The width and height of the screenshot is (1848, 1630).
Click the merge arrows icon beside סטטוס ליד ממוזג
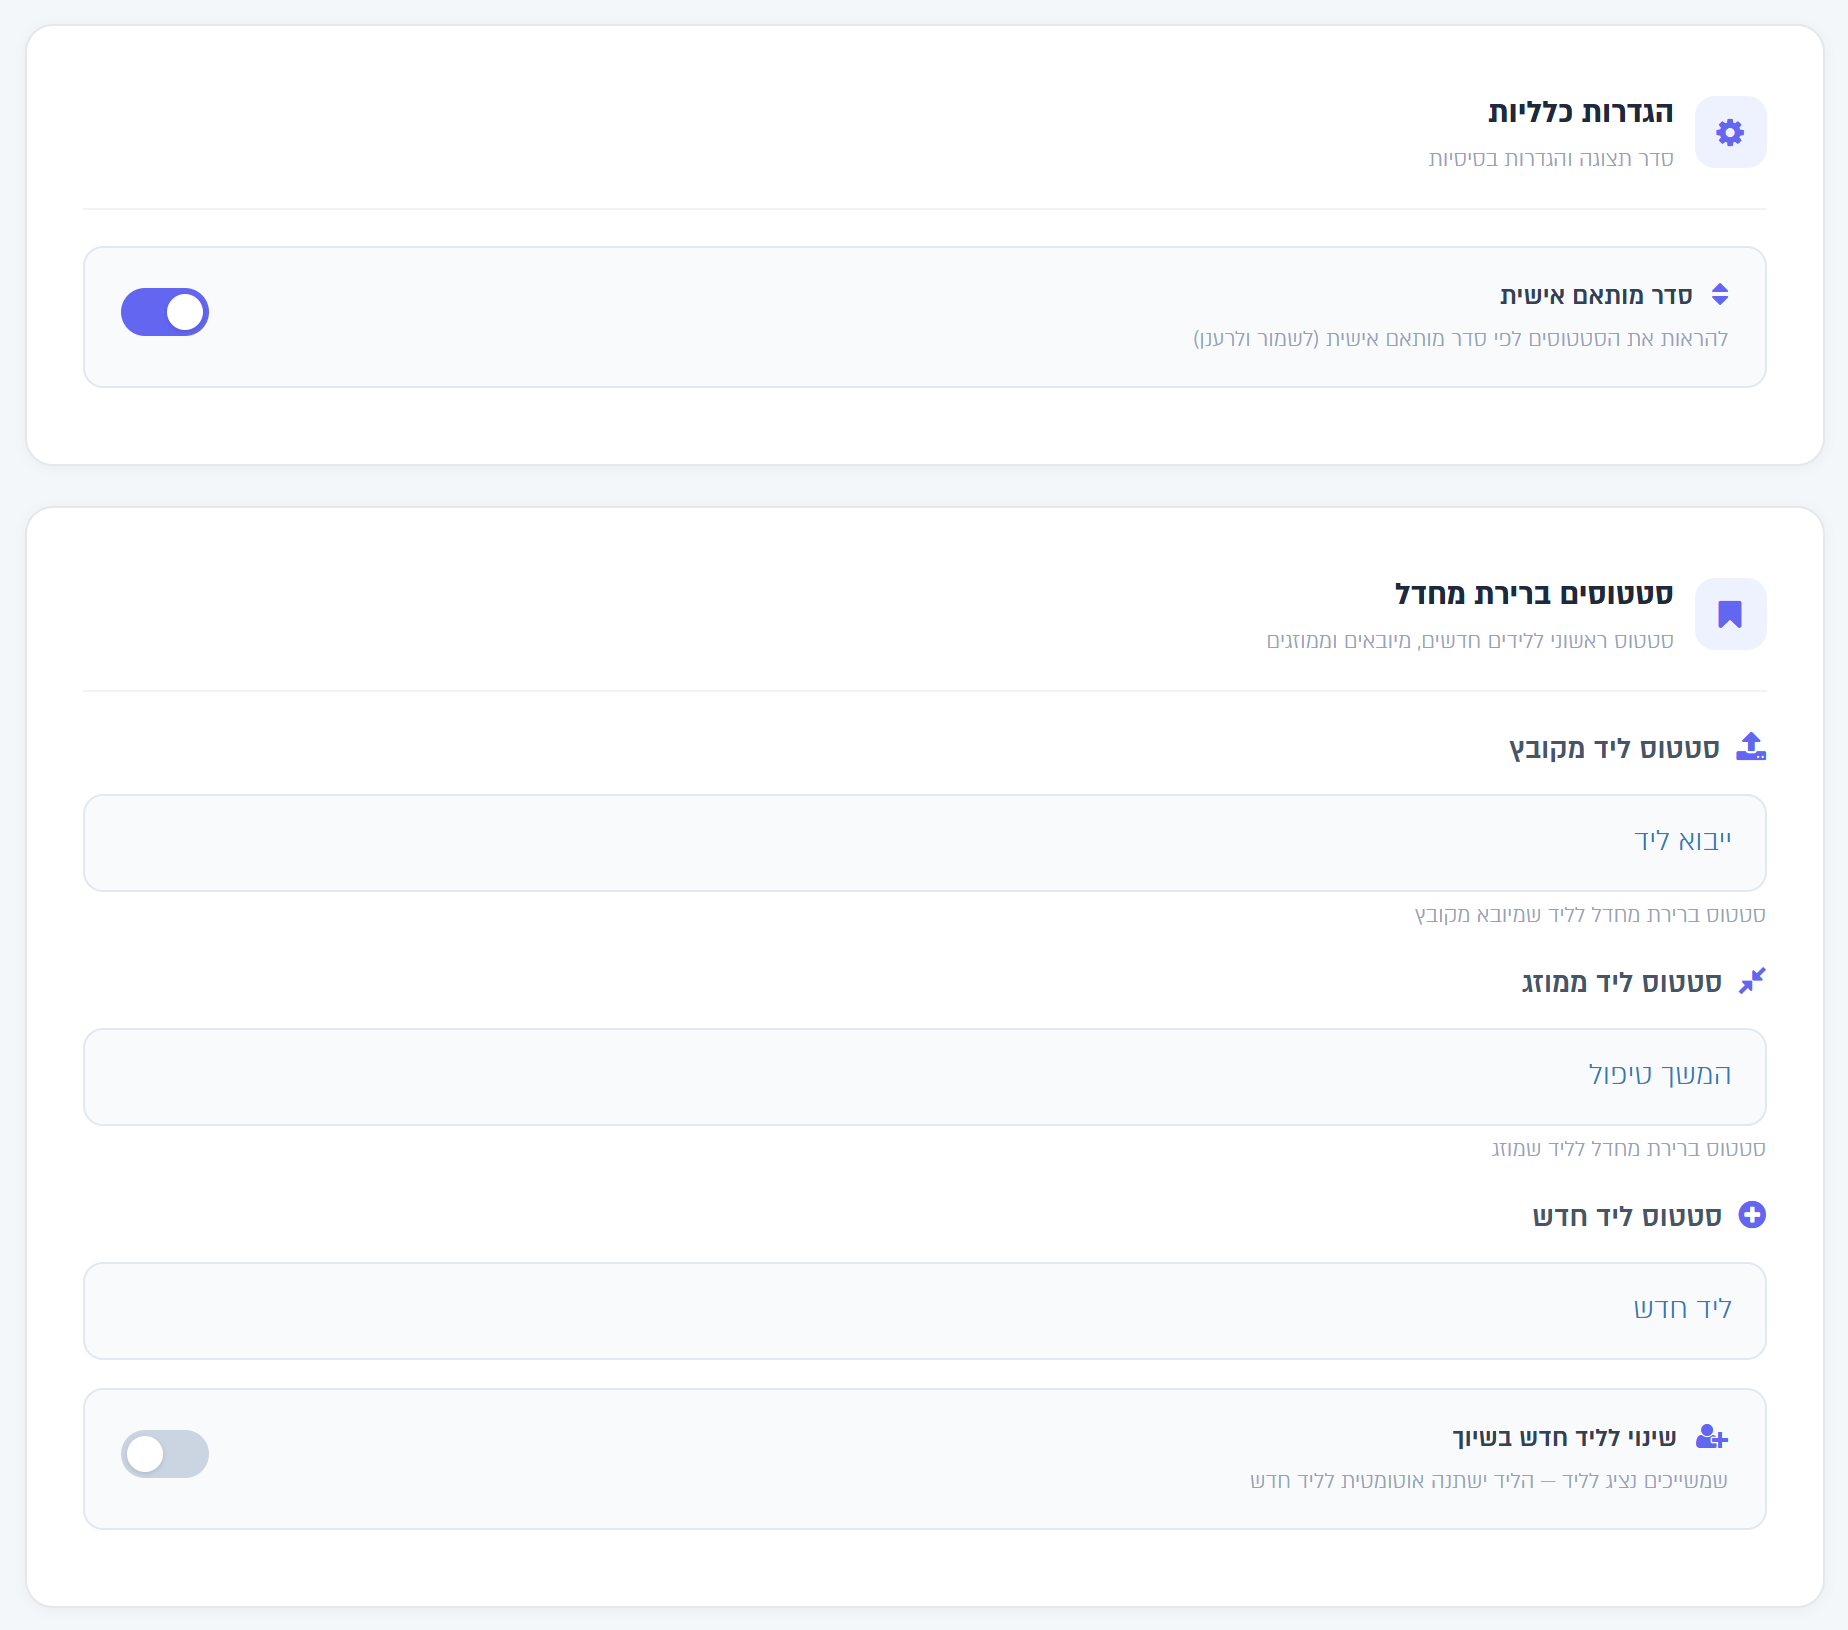pyautogui.click(x=1752, y=981)
